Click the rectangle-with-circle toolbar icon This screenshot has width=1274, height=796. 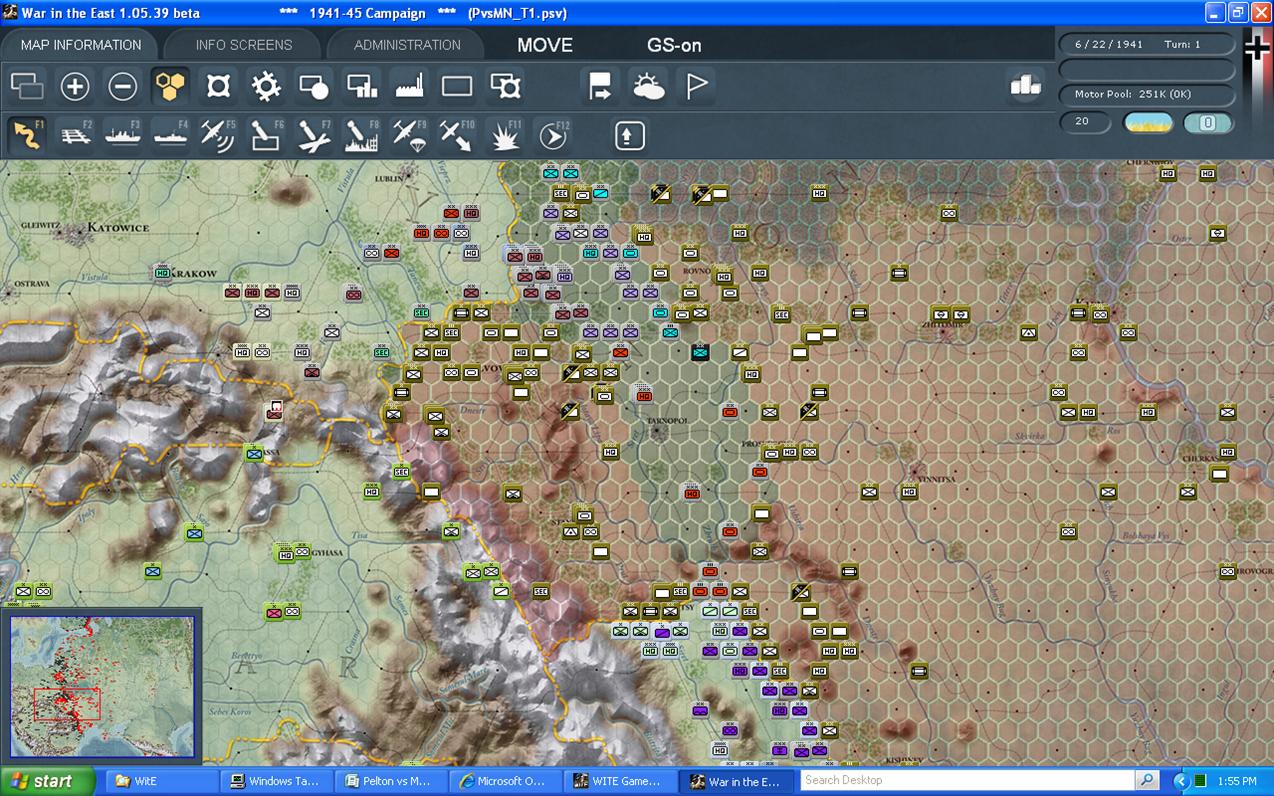[314, 87]
